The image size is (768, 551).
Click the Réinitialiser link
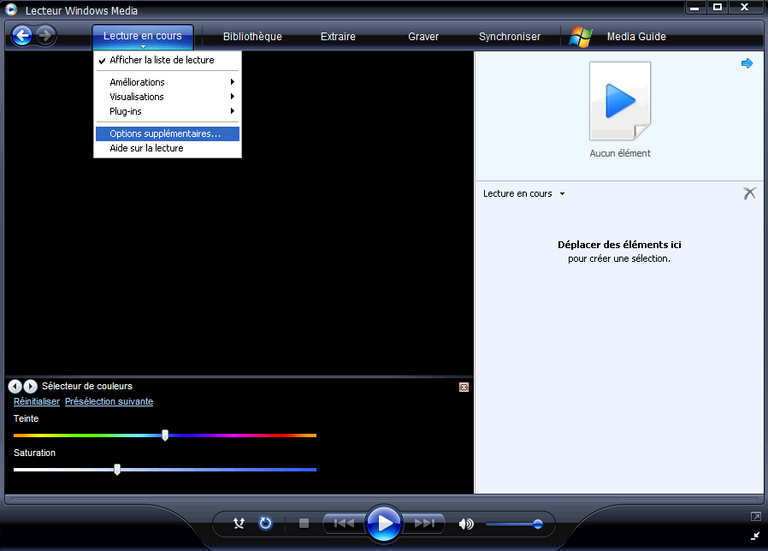[x=37, y=402]
